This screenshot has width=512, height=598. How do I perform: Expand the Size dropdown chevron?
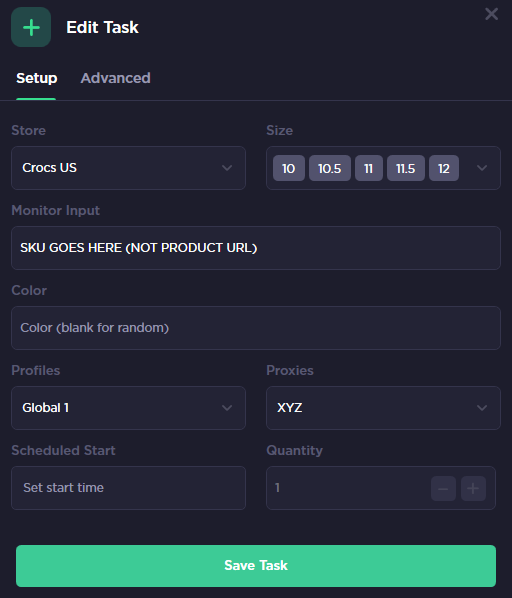[482, 168]
